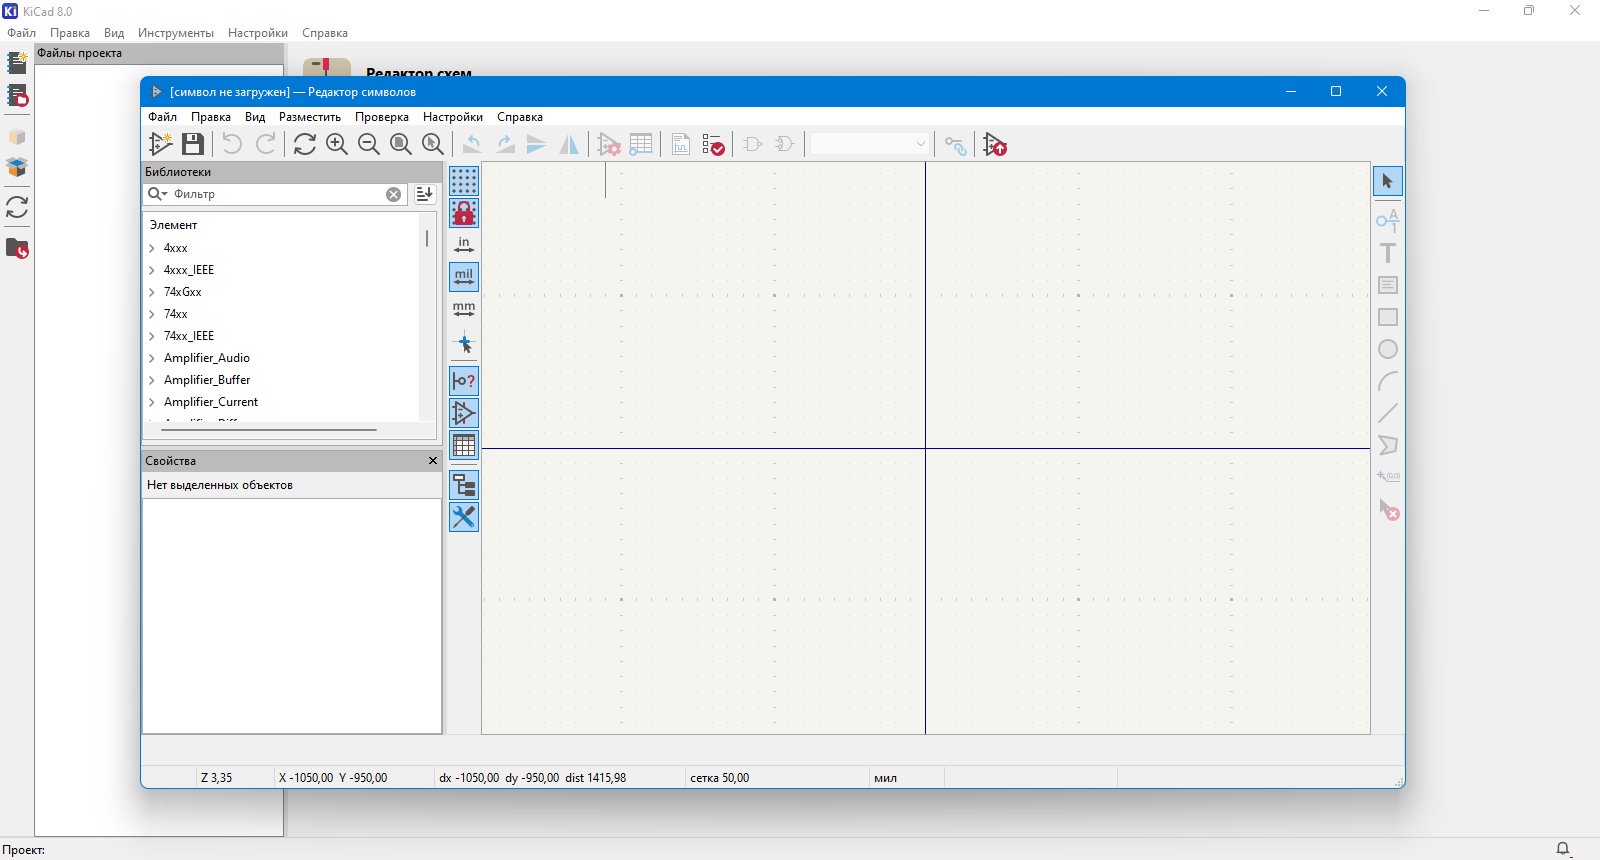Toggle grid display button

pos(464,181)
